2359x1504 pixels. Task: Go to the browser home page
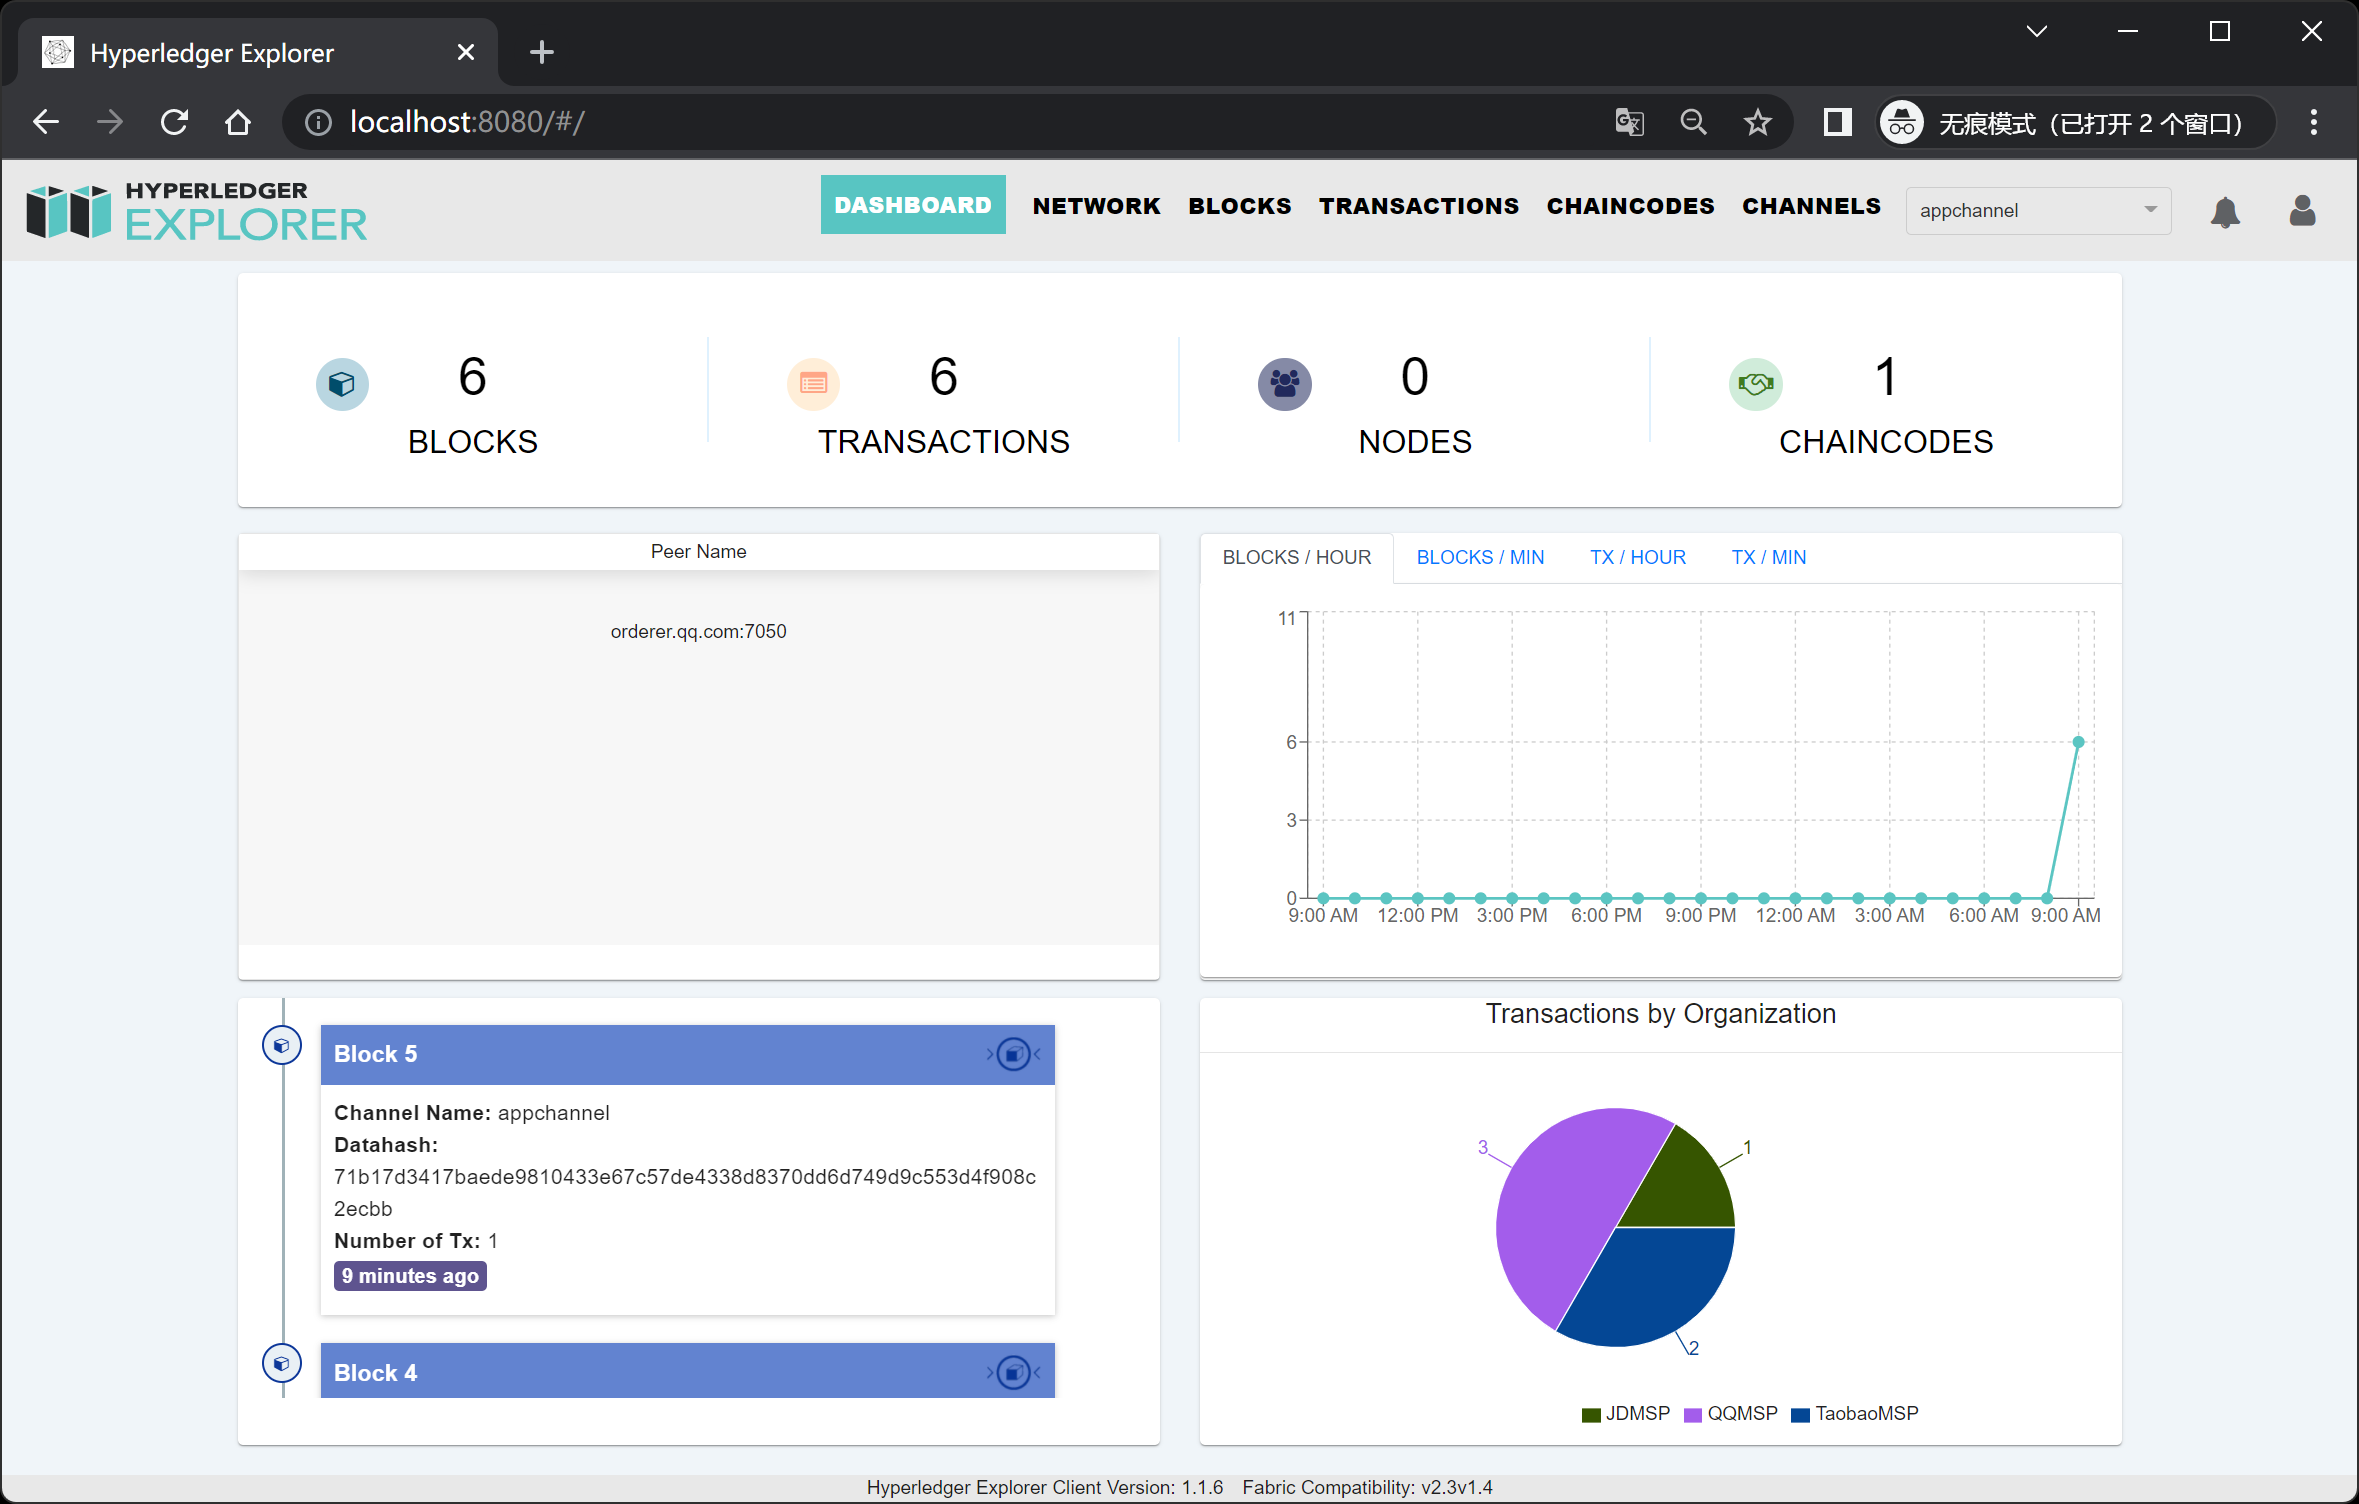(238, 122)
